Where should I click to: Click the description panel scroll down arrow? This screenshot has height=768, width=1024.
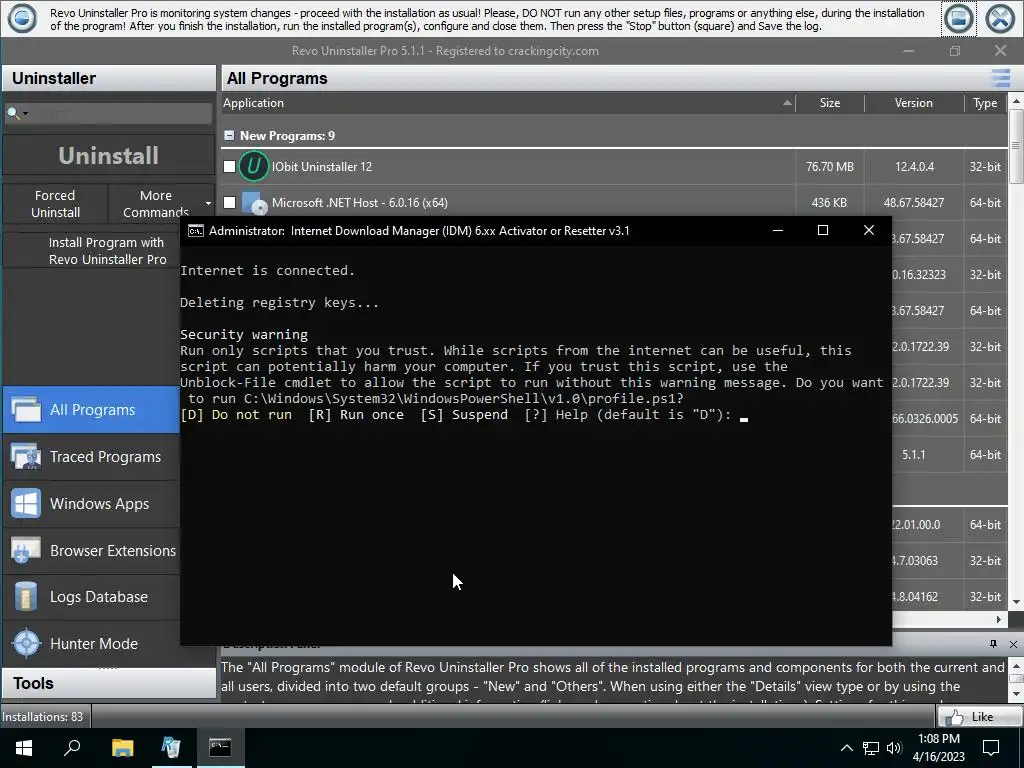click(x=1016, y=693)
